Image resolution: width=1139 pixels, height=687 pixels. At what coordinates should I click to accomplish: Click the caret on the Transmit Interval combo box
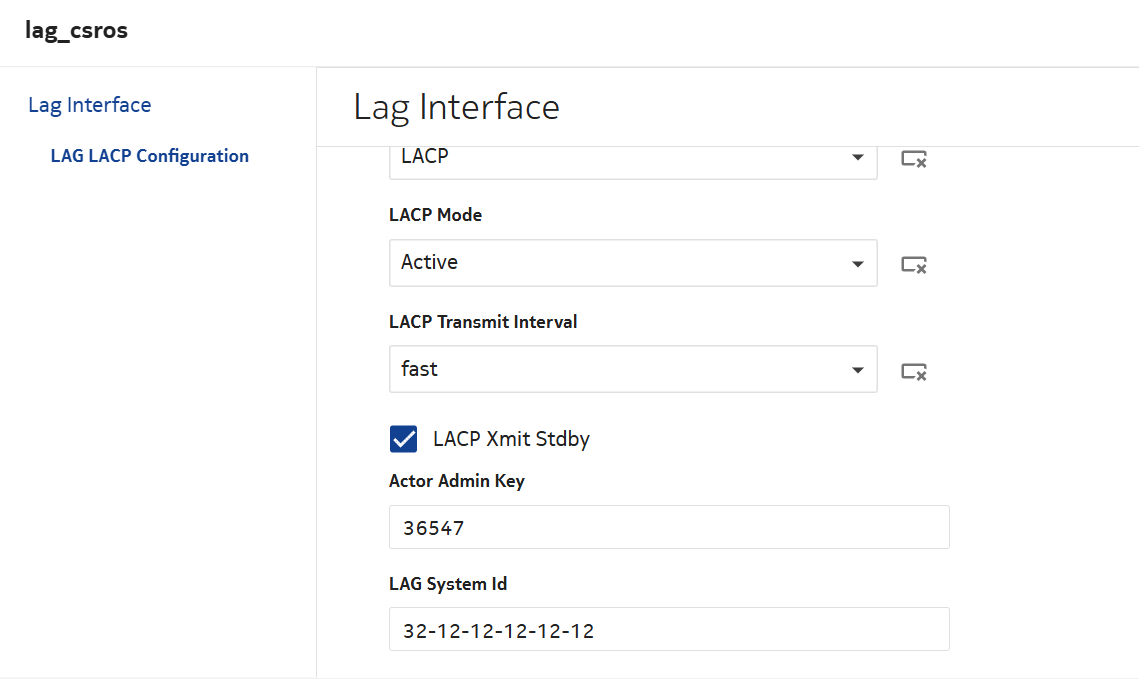(857, 371)
